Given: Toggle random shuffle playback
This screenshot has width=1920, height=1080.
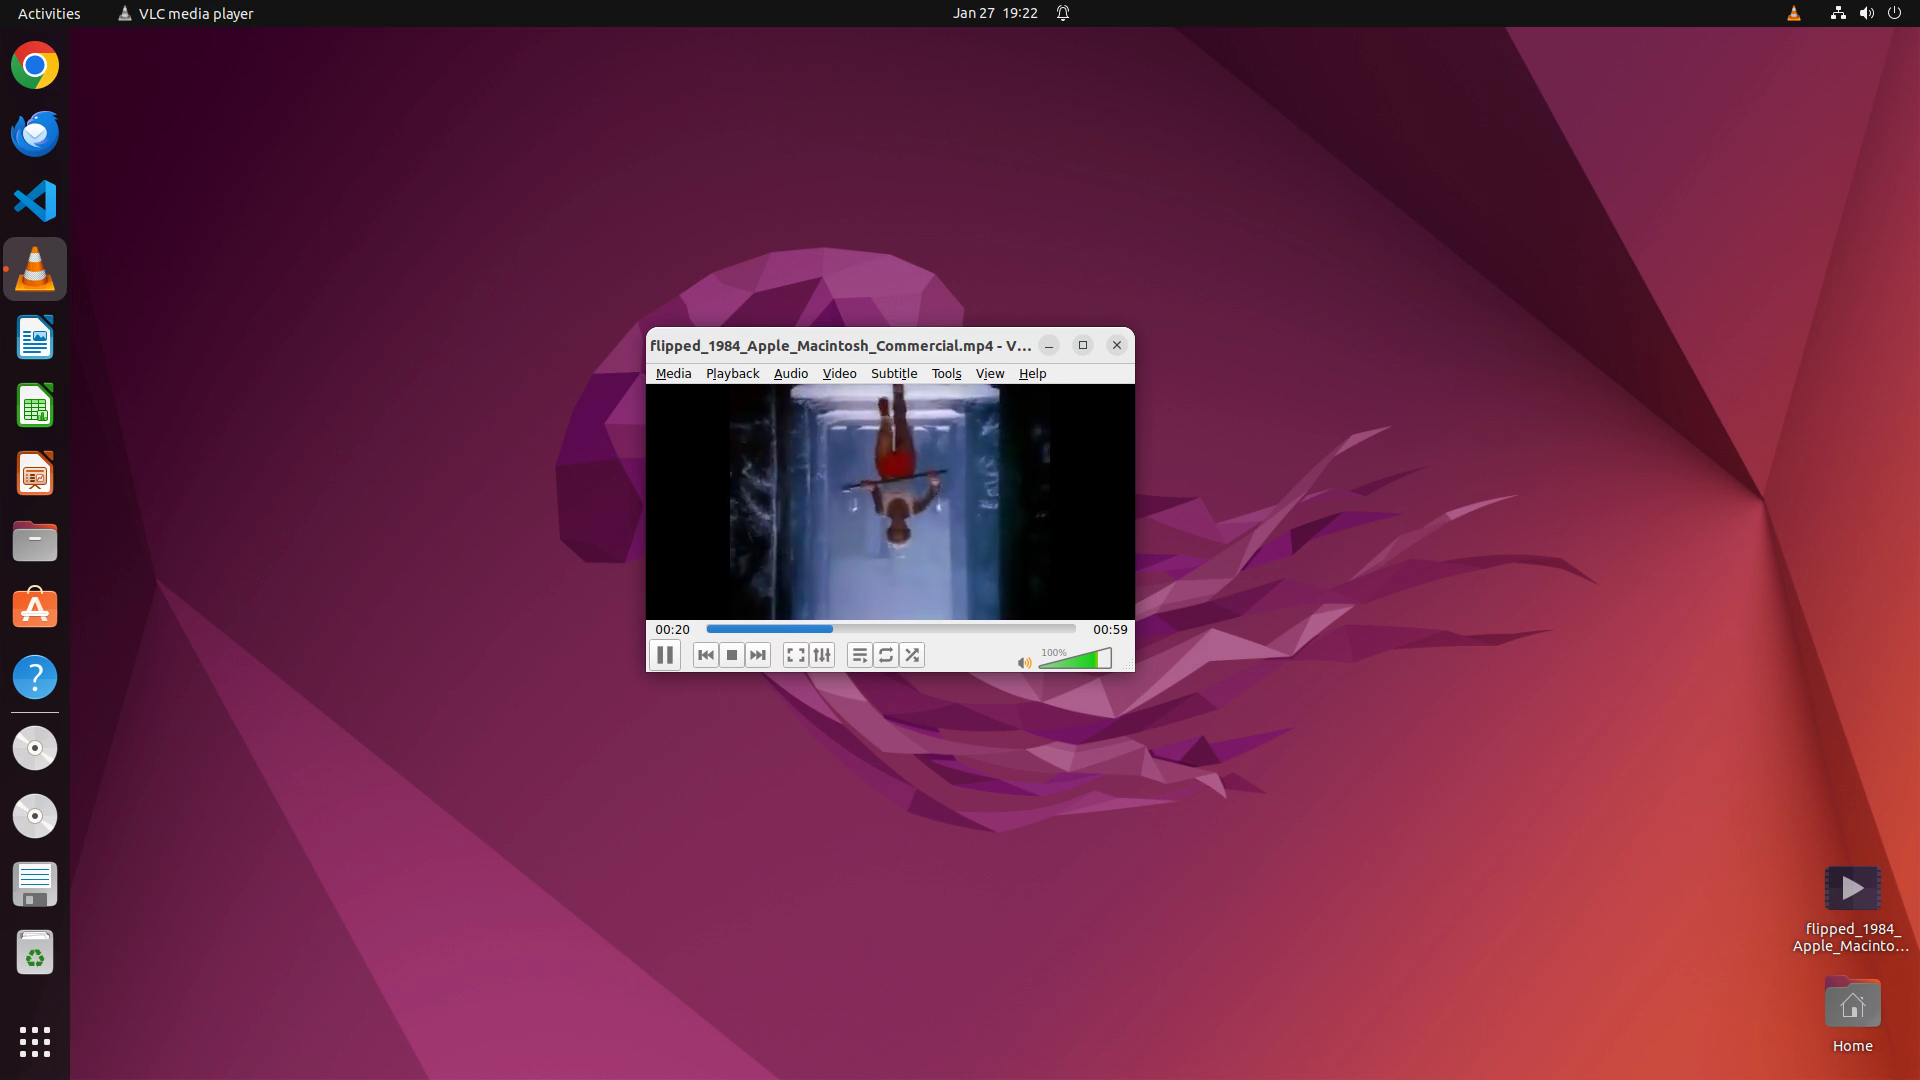Looking at the screenshot, I should (912, 655).
